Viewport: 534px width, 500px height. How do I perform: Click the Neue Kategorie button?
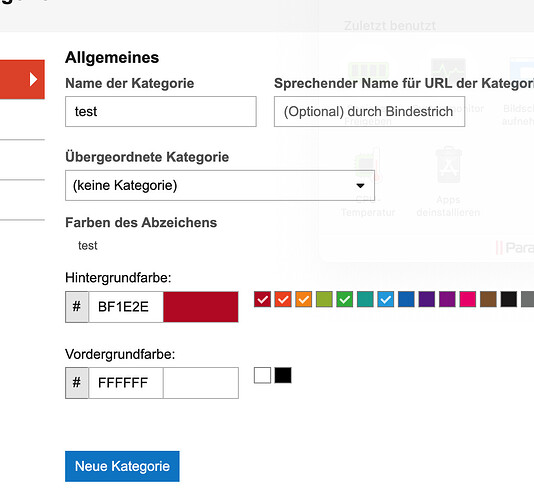pyautogui.click(x=122, y=466)
